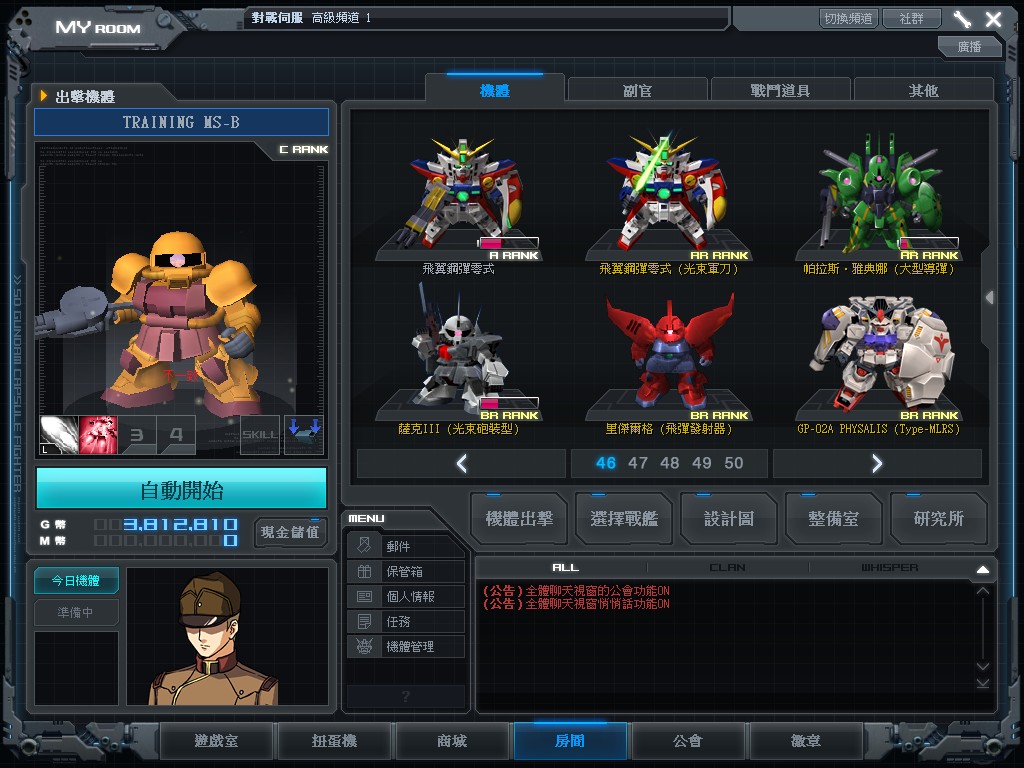Click the 社群 button
This screenshot has height=768, width=1024.
click(912, 18)
